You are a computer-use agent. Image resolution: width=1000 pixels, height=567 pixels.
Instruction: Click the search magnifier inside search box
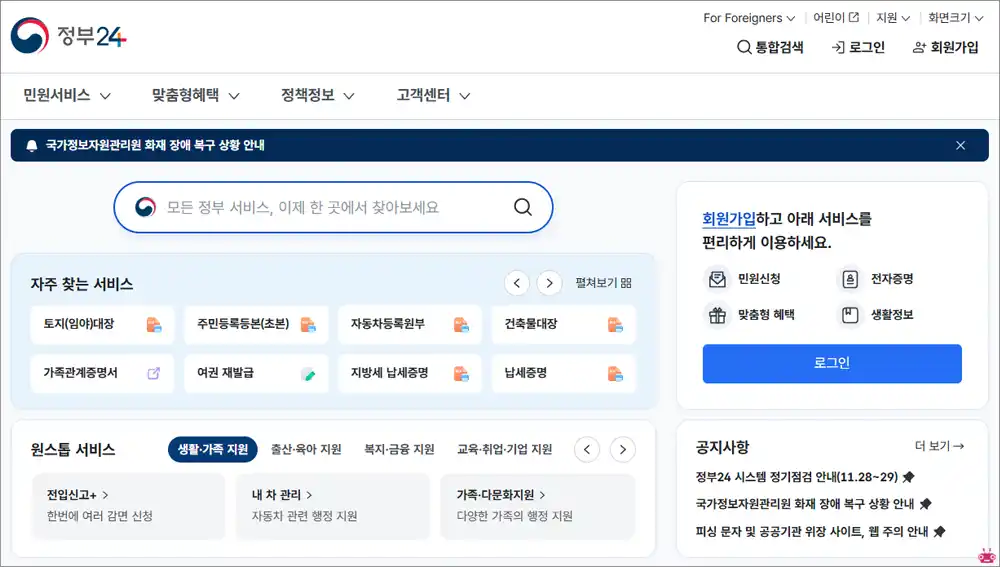click(523, 207)
